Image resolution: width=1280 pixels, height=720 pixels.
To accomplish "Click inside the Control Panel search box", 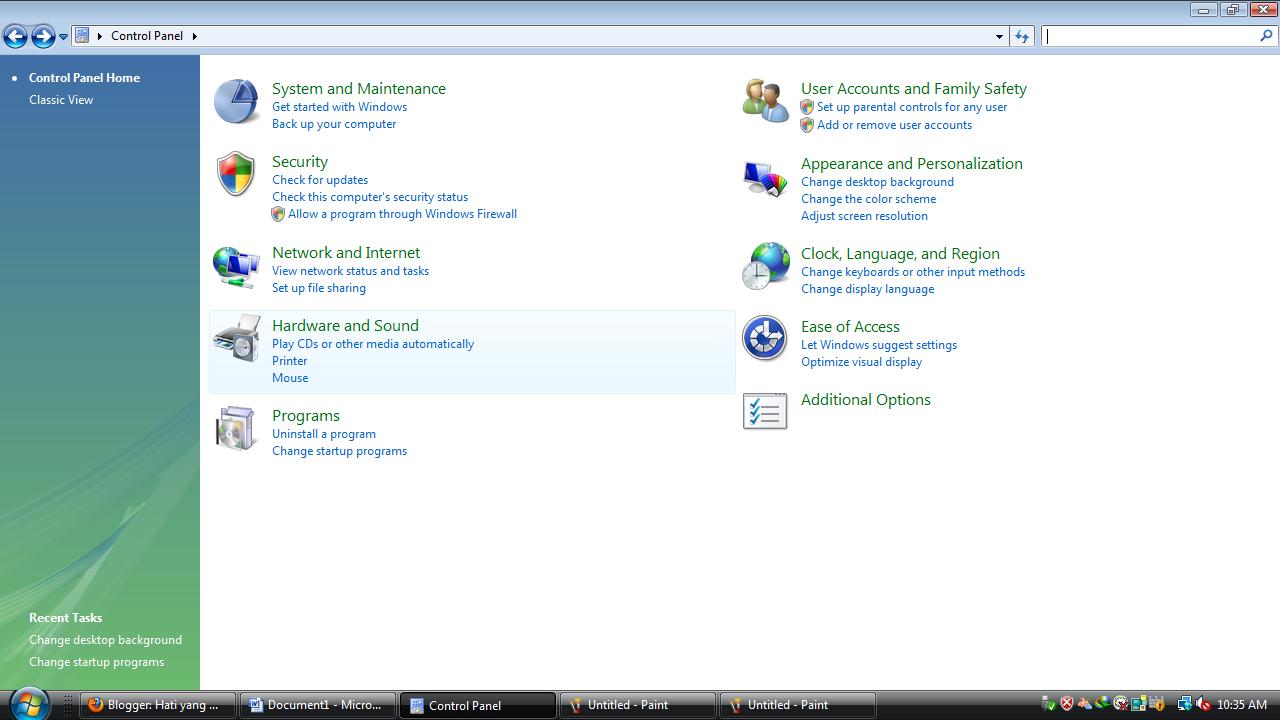I will coord(1152,36).
